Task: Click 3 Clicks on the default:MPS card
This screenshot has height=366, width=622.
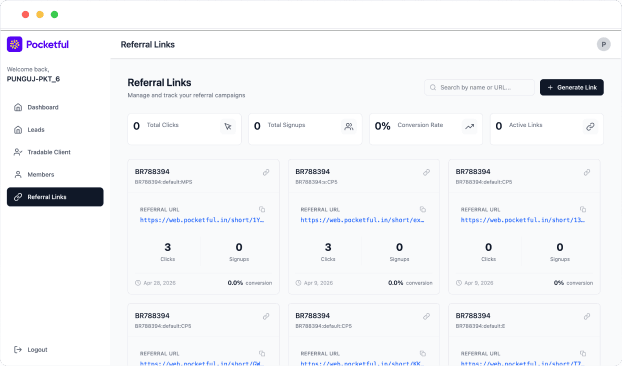Action: (168, 252)
